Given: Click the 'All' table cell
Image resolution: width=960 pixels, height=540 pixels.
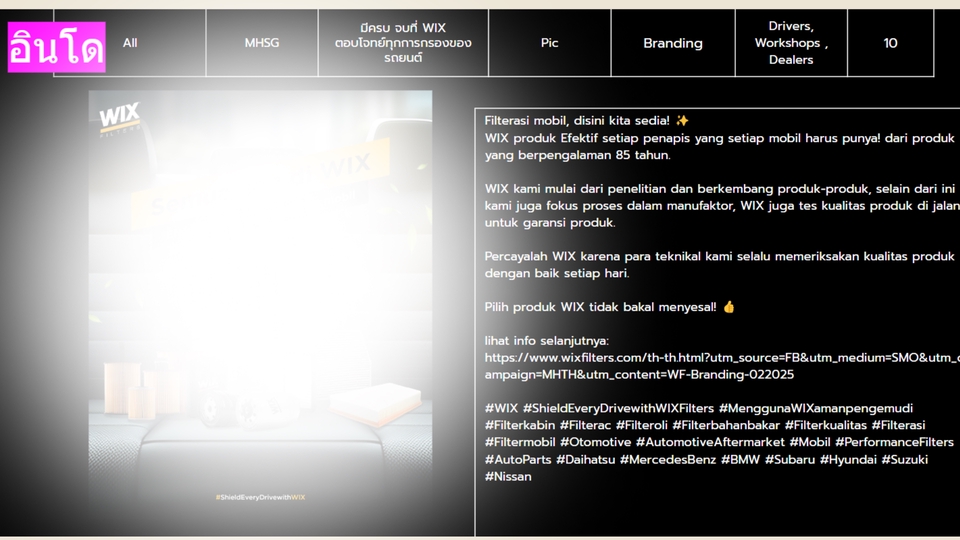Looking at the screenshot, I should pyautogui.click(x=130, y=43).
